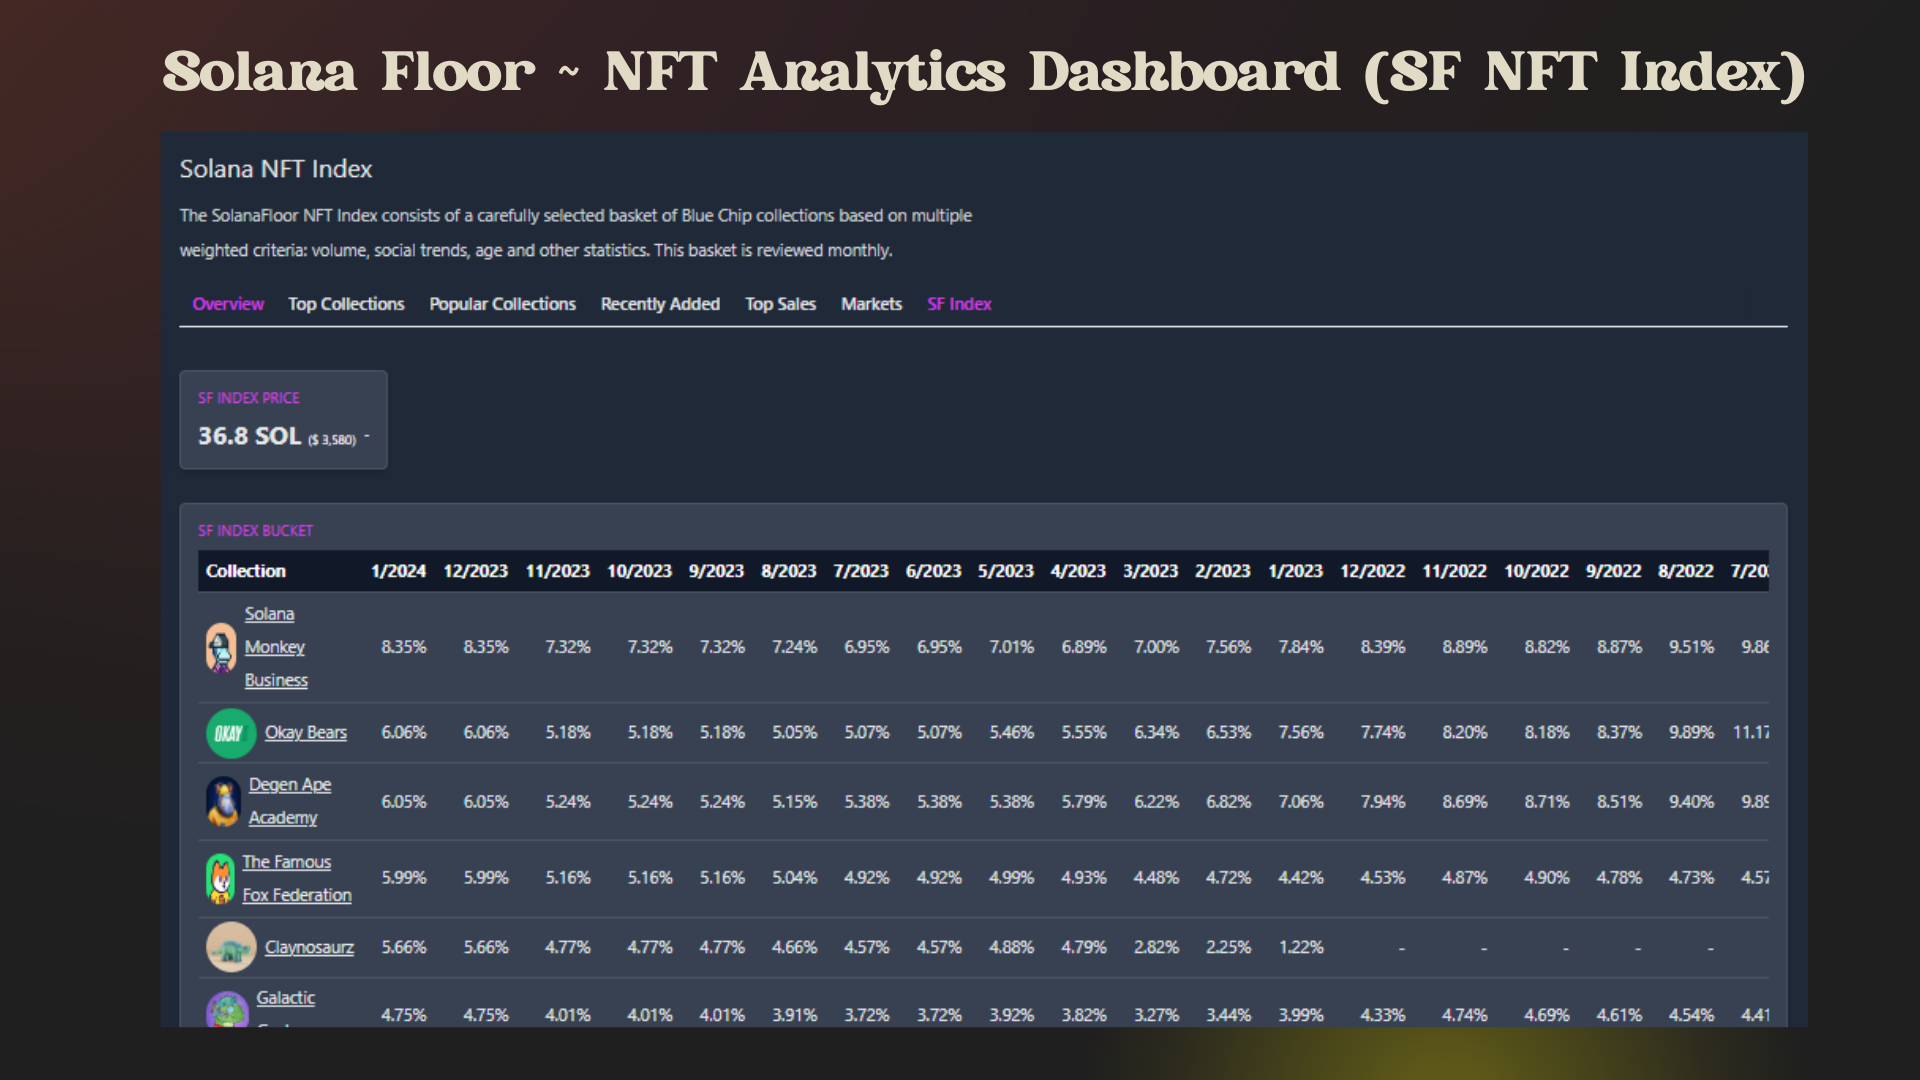Click the Solana Monkey Business avatar icon
Image resolution: width=1920 pixels, height=1080 pixels.
[x=221, y=648]
